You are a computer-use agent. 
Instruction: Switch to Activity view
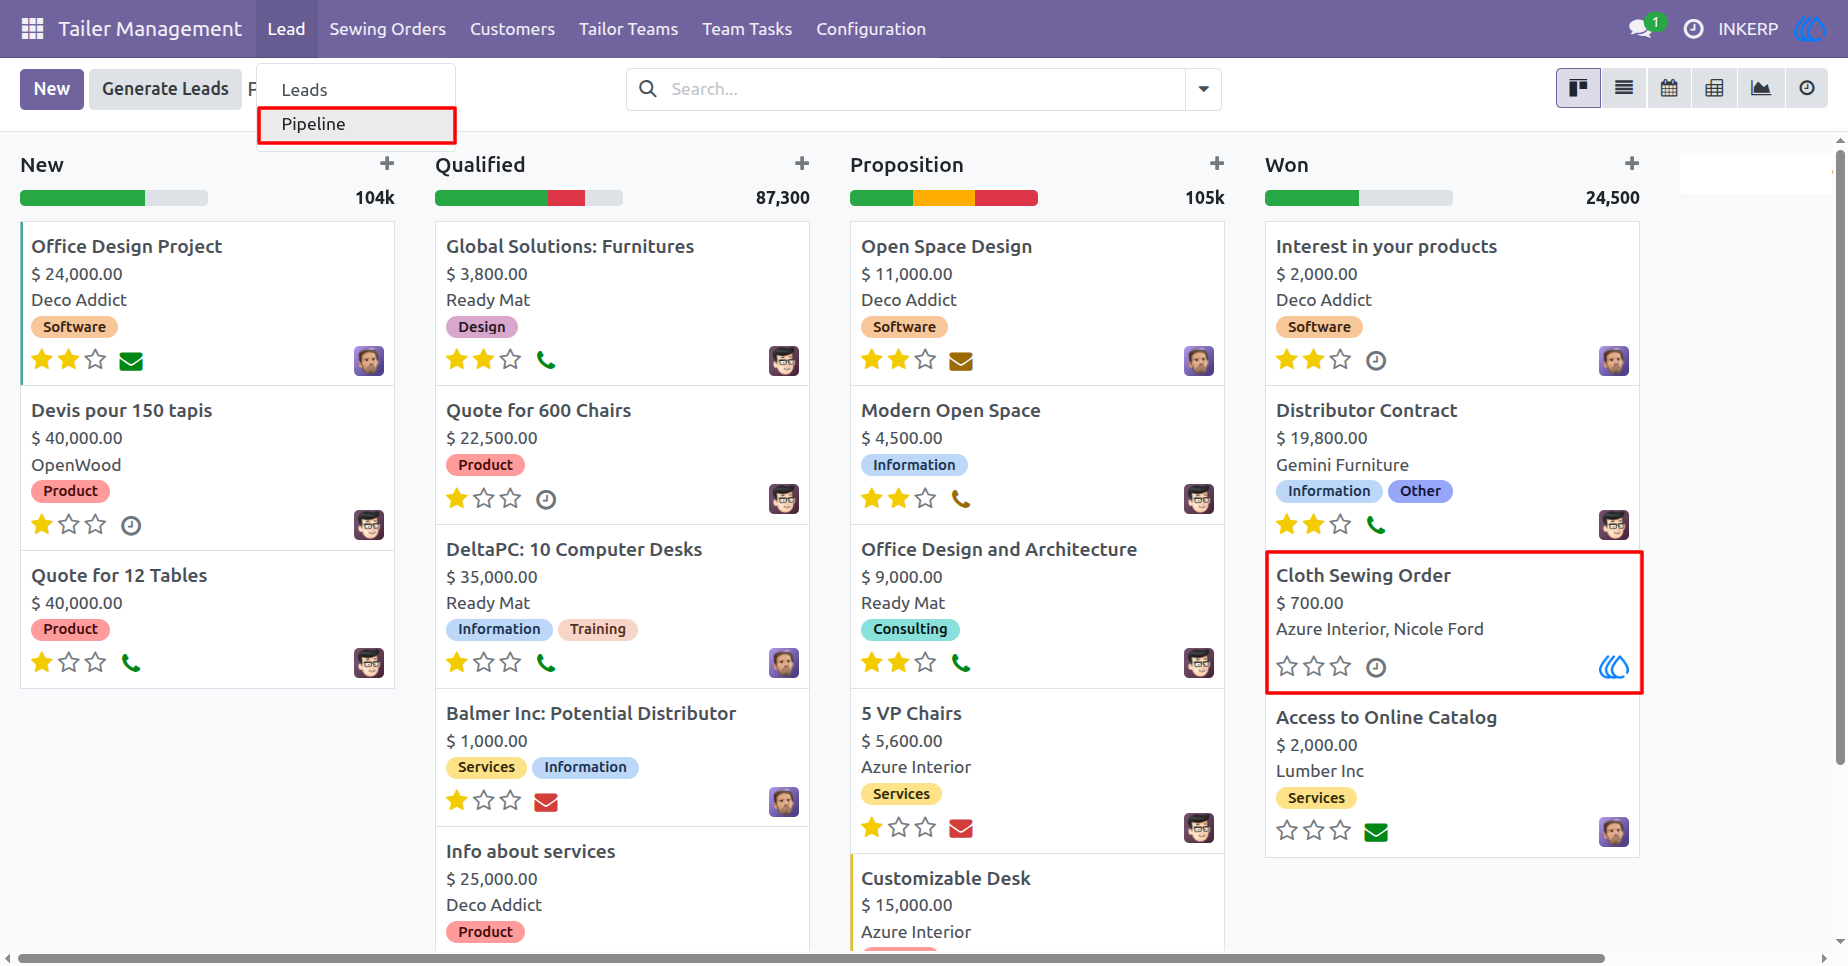point(1806,88)
